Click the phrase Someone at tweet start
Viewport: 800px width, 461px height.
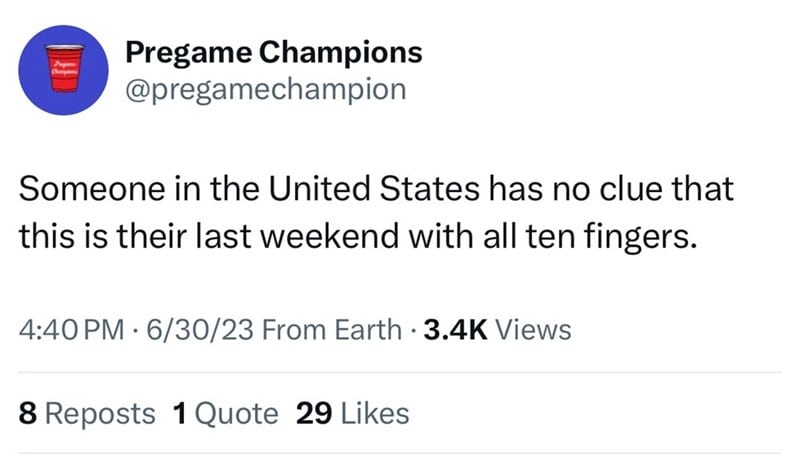[92, 189]
